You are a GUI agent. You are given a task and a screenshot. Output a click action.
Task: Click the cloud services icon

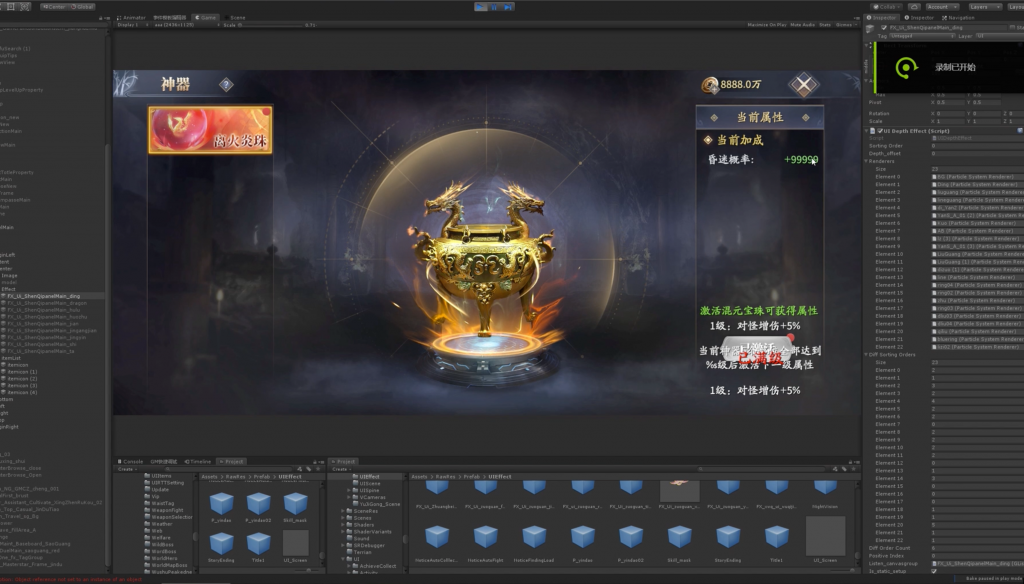coord(915,7)
